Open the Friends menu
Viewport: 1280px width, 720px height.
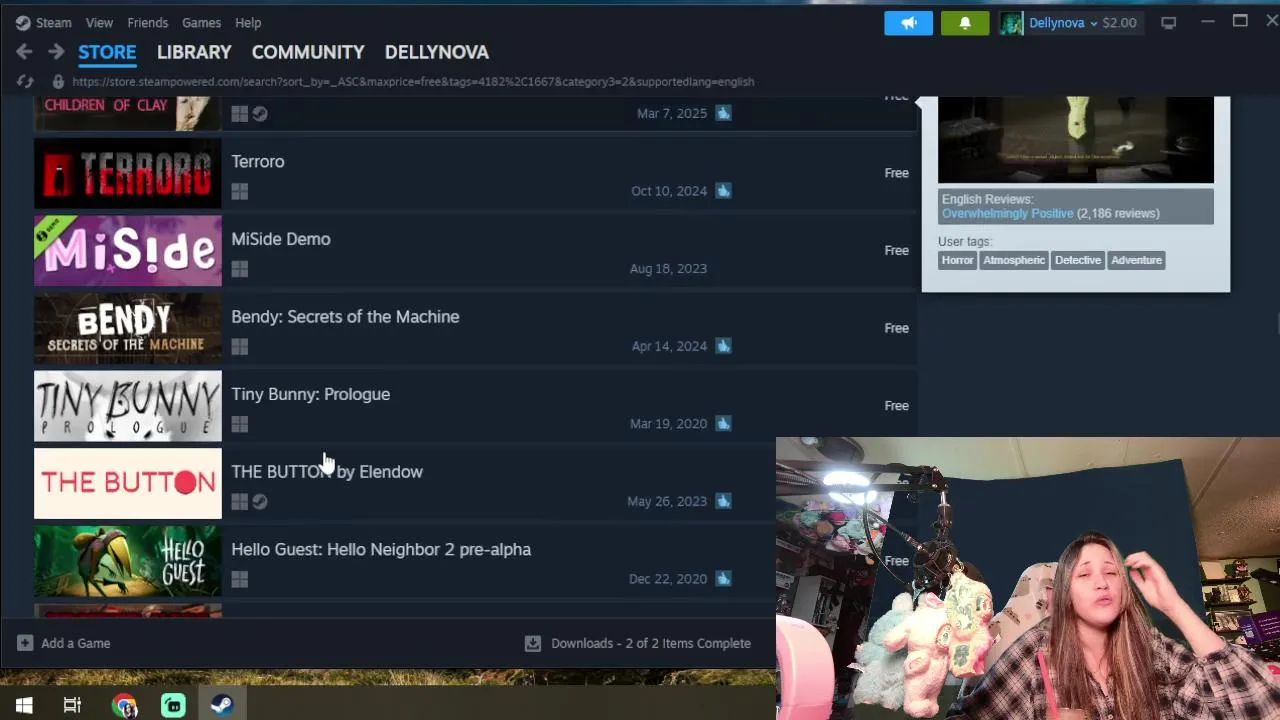tap(148, 22)
